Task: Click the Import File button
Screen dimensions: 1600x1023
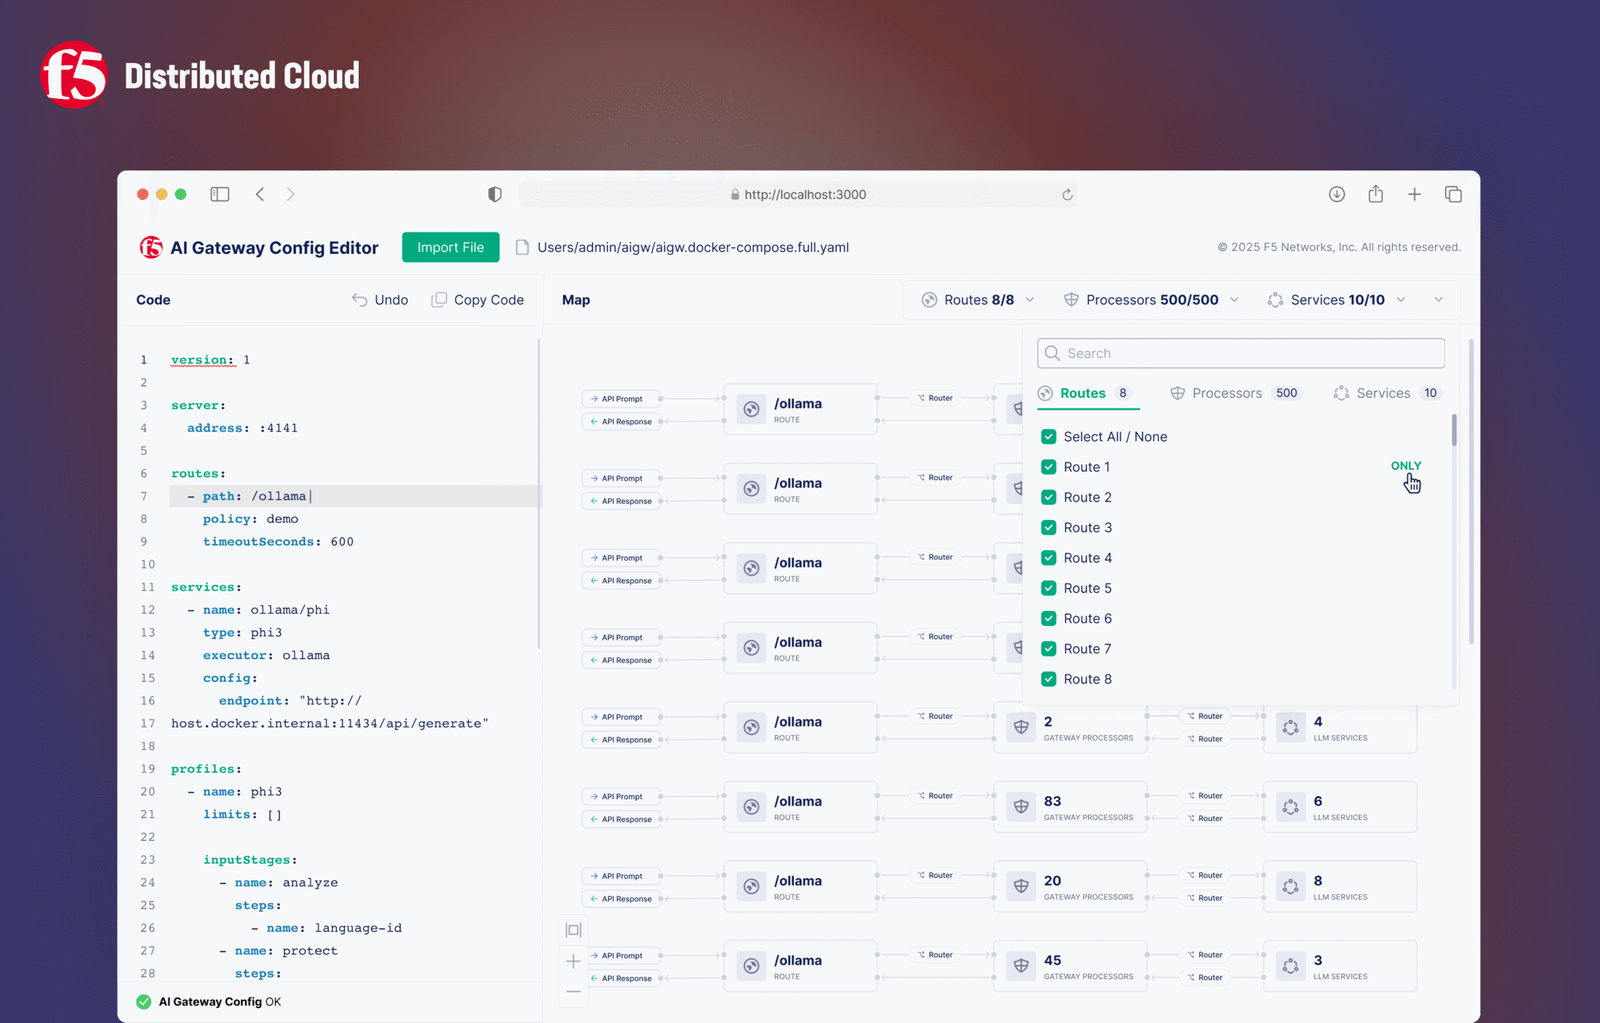Action: [x=450, y=247]
